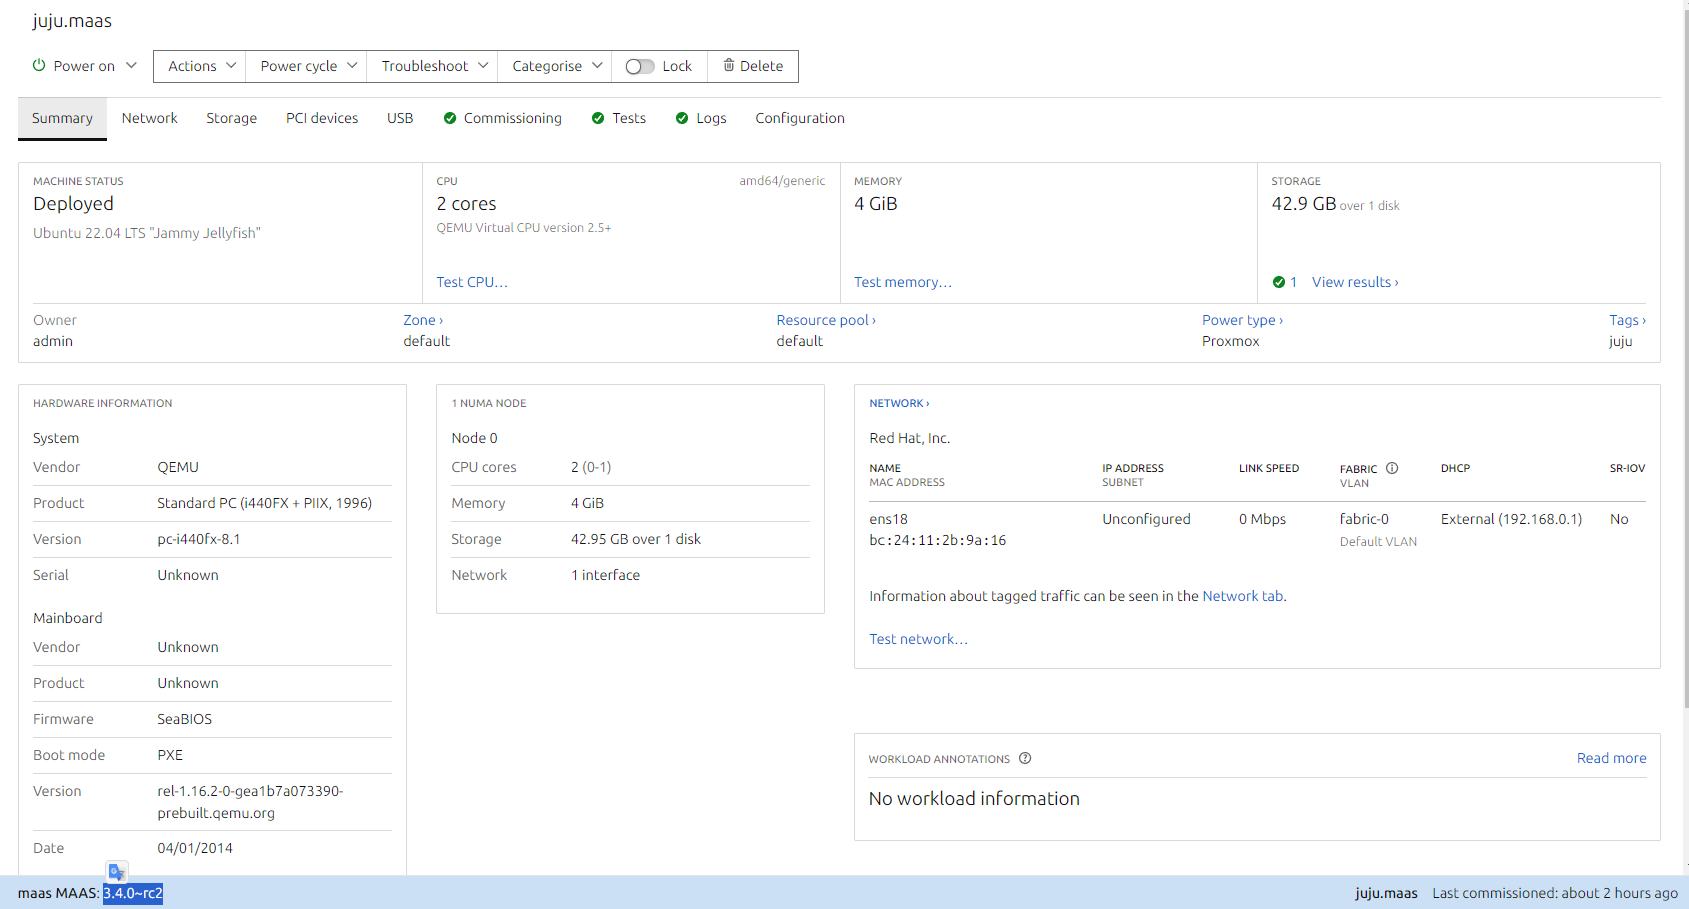Open the Actions dropdown menu

[200, 66]
